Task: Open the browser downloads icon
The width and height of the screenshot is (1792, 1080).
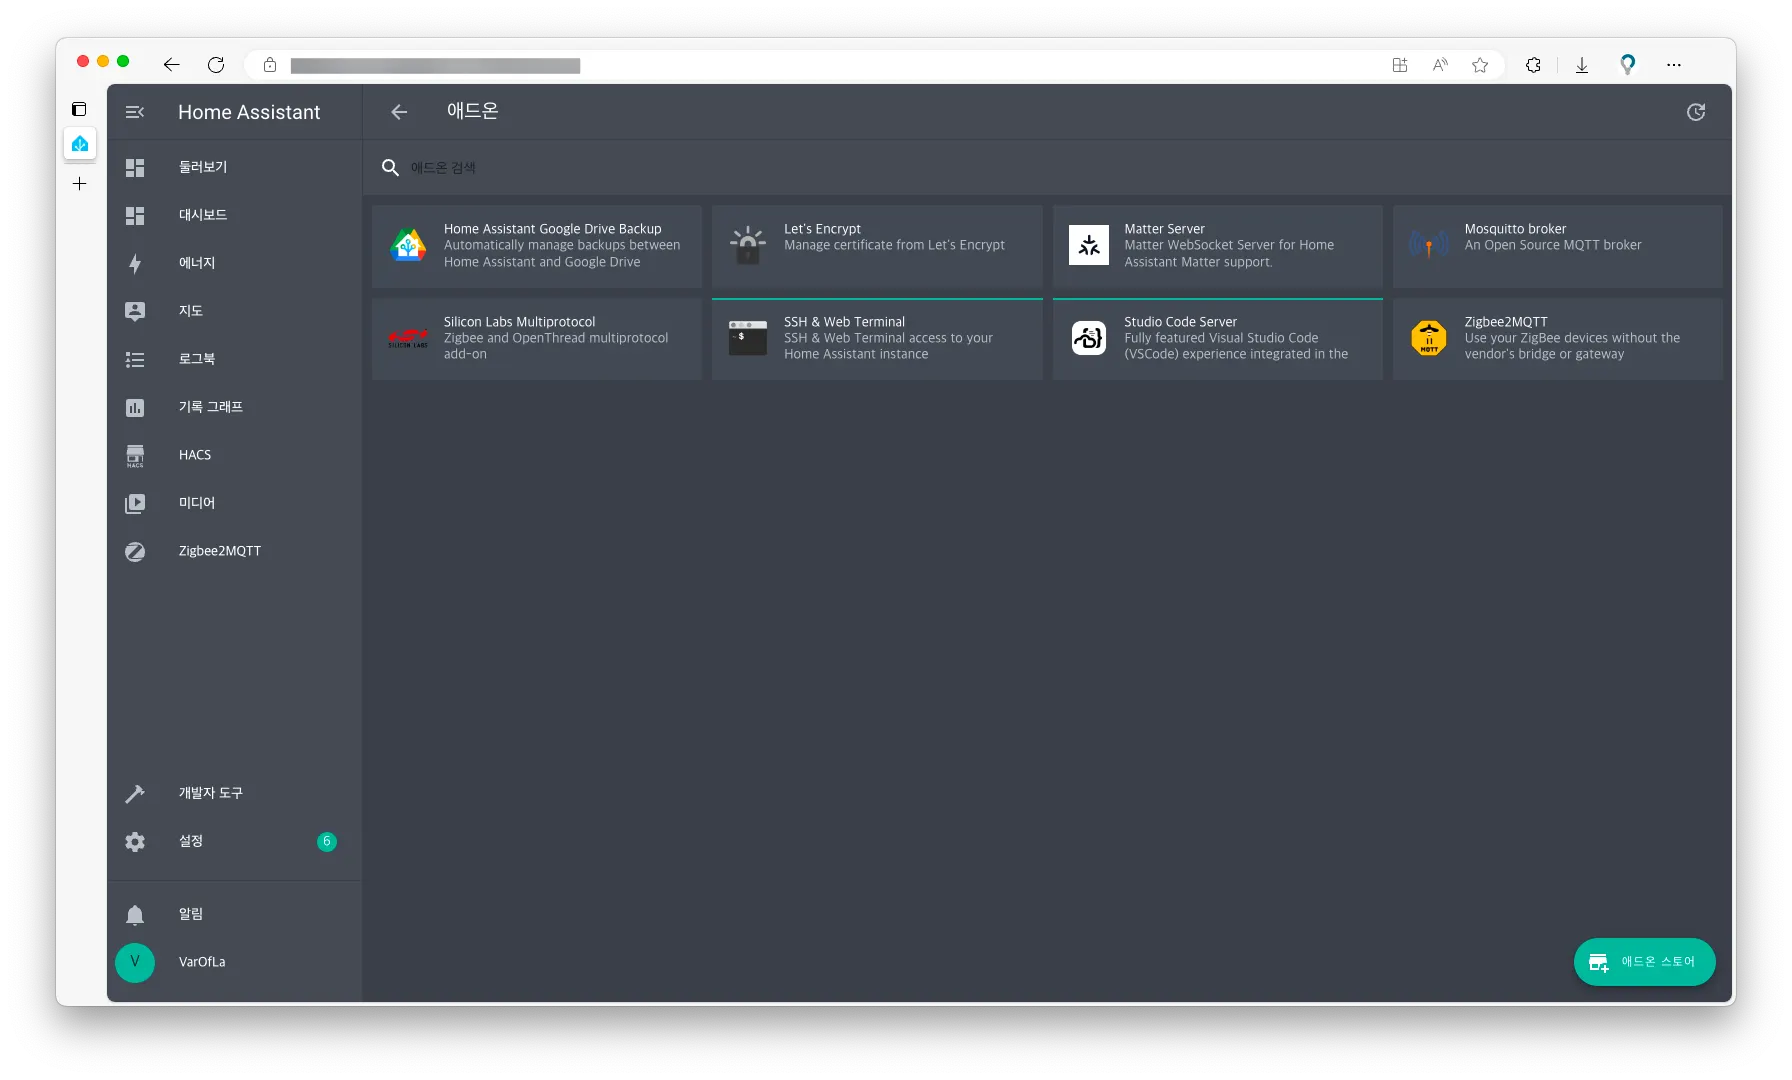Action: pos(1582,65)
